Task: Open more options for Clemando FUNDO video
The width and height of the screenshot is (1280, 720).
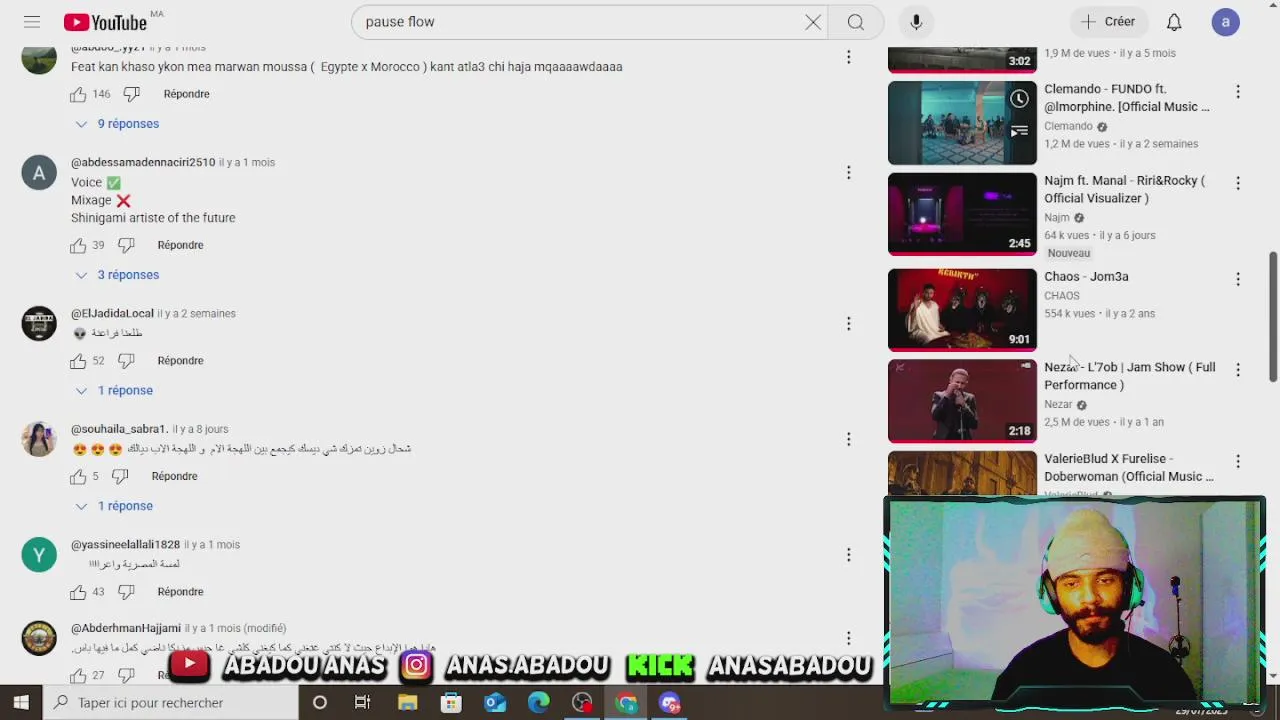Action: pos(1238,92)
